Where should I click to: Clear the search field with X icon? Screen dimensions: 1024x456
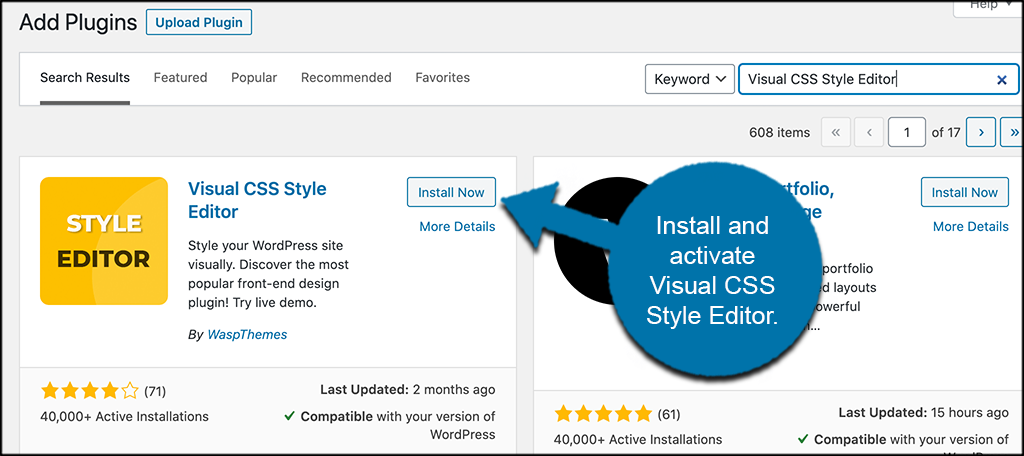click(x=1002, y=80)
